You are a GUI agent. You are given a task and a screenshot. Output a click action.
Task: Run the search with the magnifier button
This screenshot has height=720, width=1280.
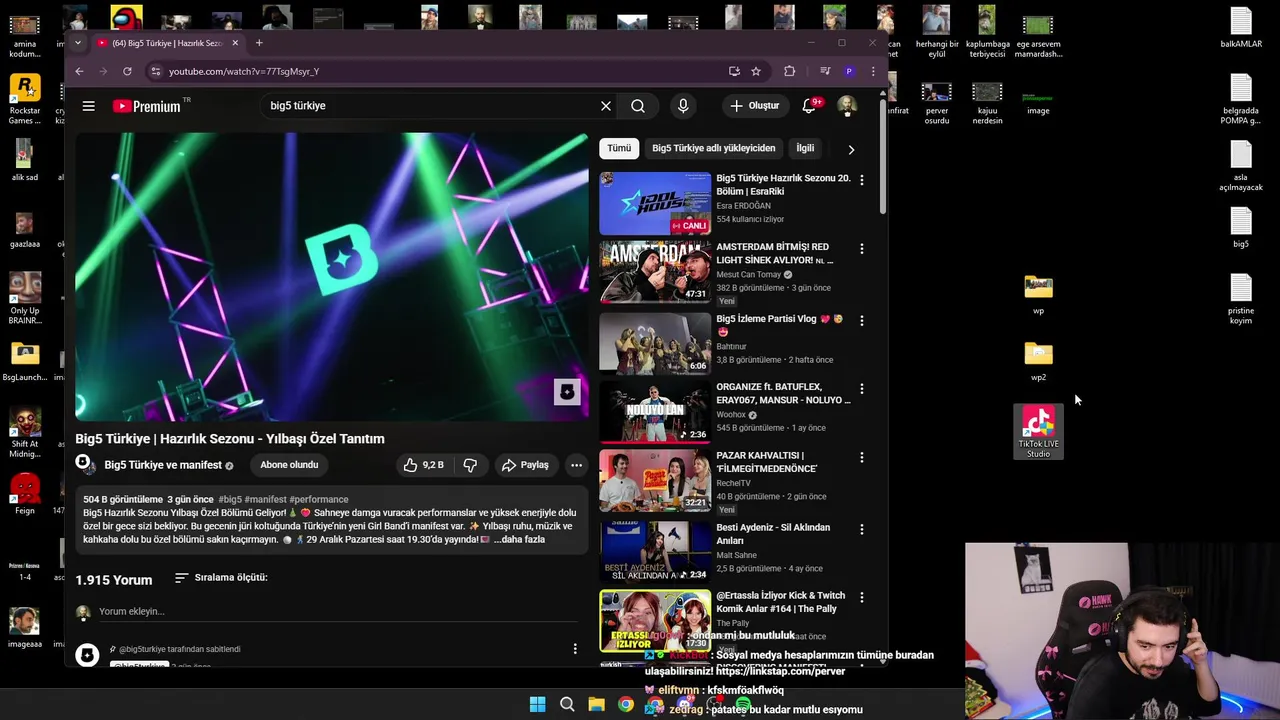pyautogui.click(x=638, y=106)
